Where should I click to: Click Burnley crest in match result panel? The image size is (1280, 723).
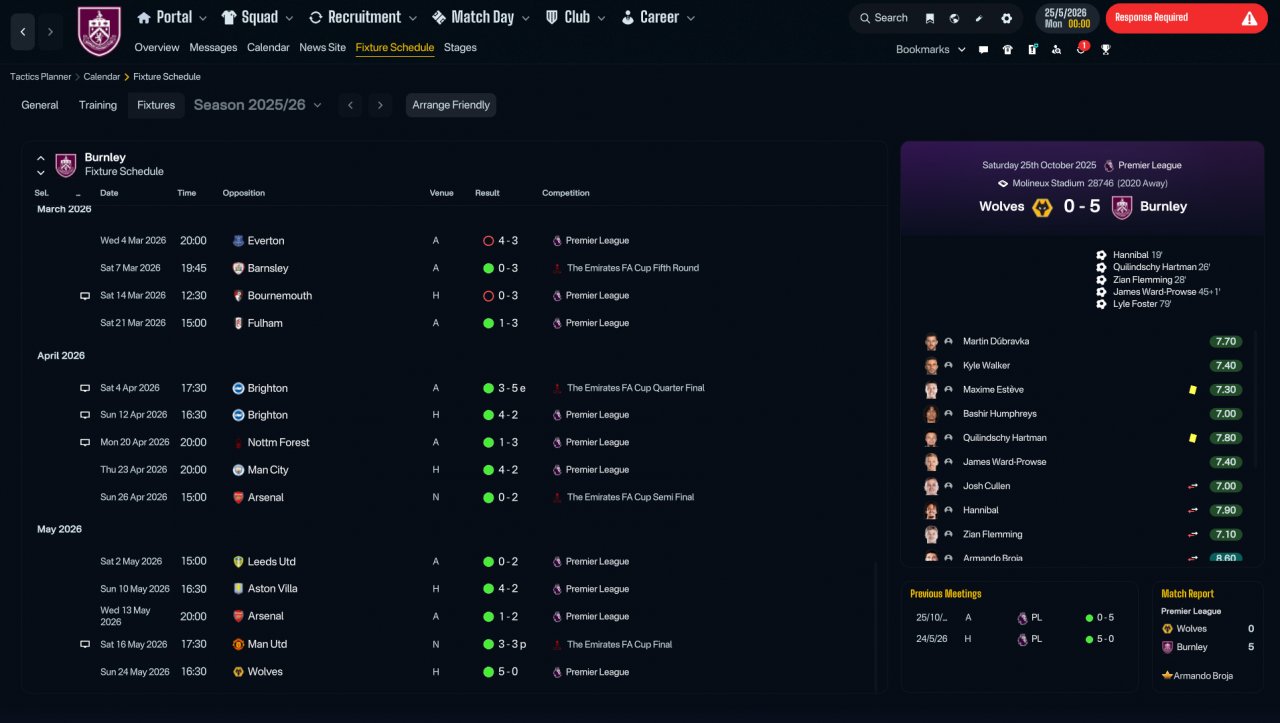[1122, 207]
